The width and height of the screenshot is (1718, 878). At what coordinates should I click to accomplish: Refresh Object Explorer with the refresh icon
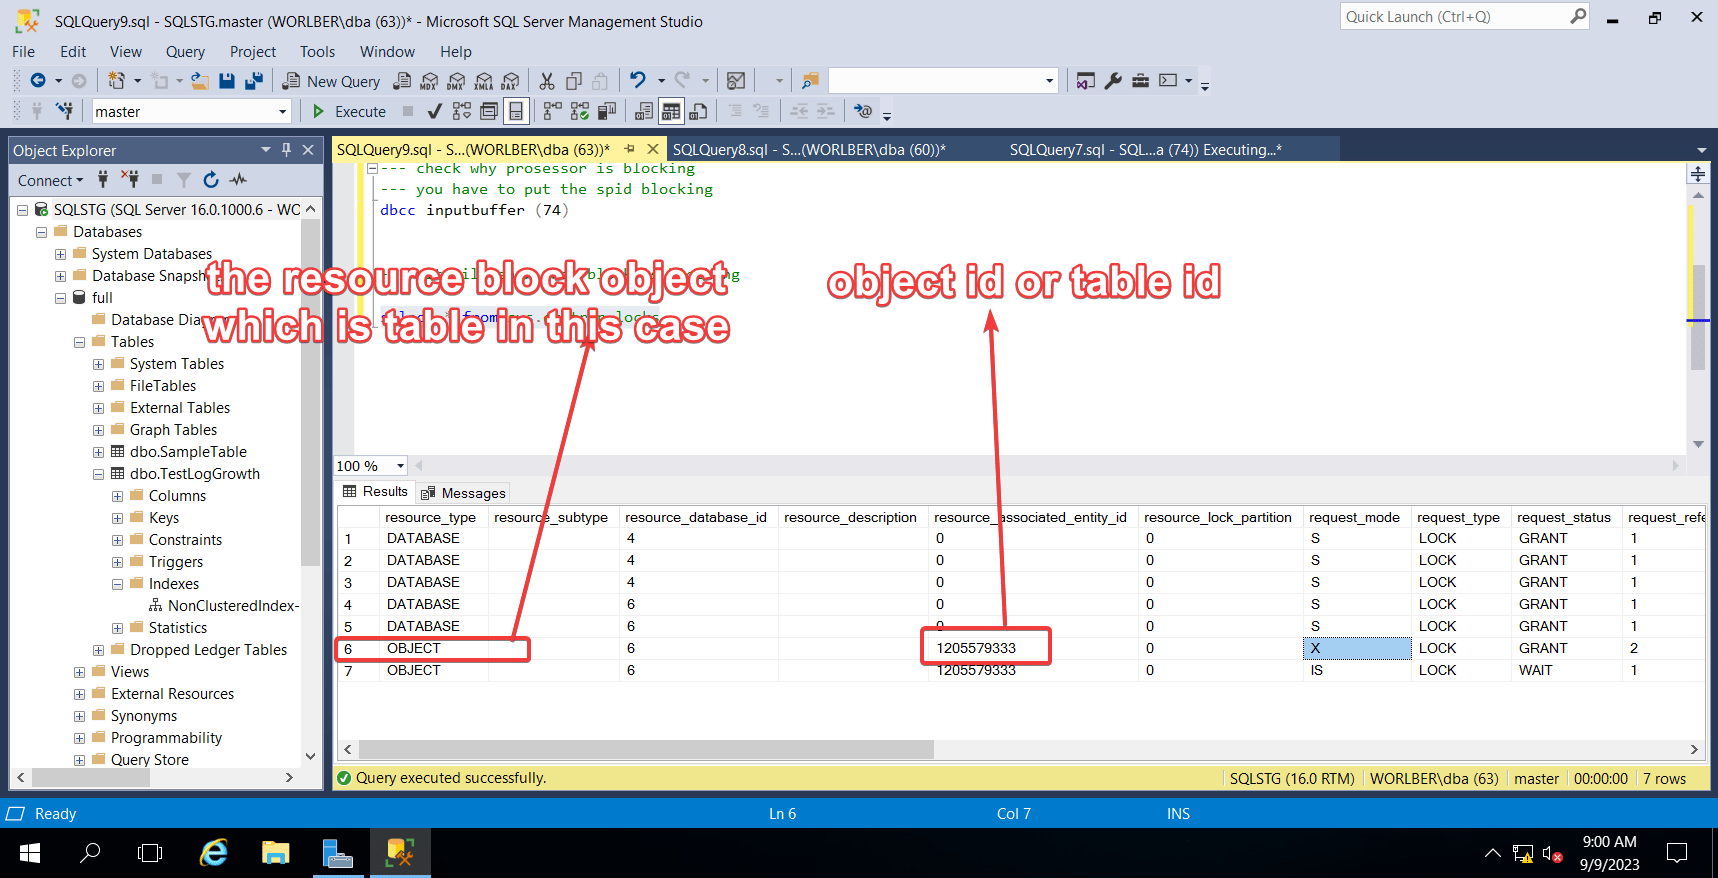(211, 180)
